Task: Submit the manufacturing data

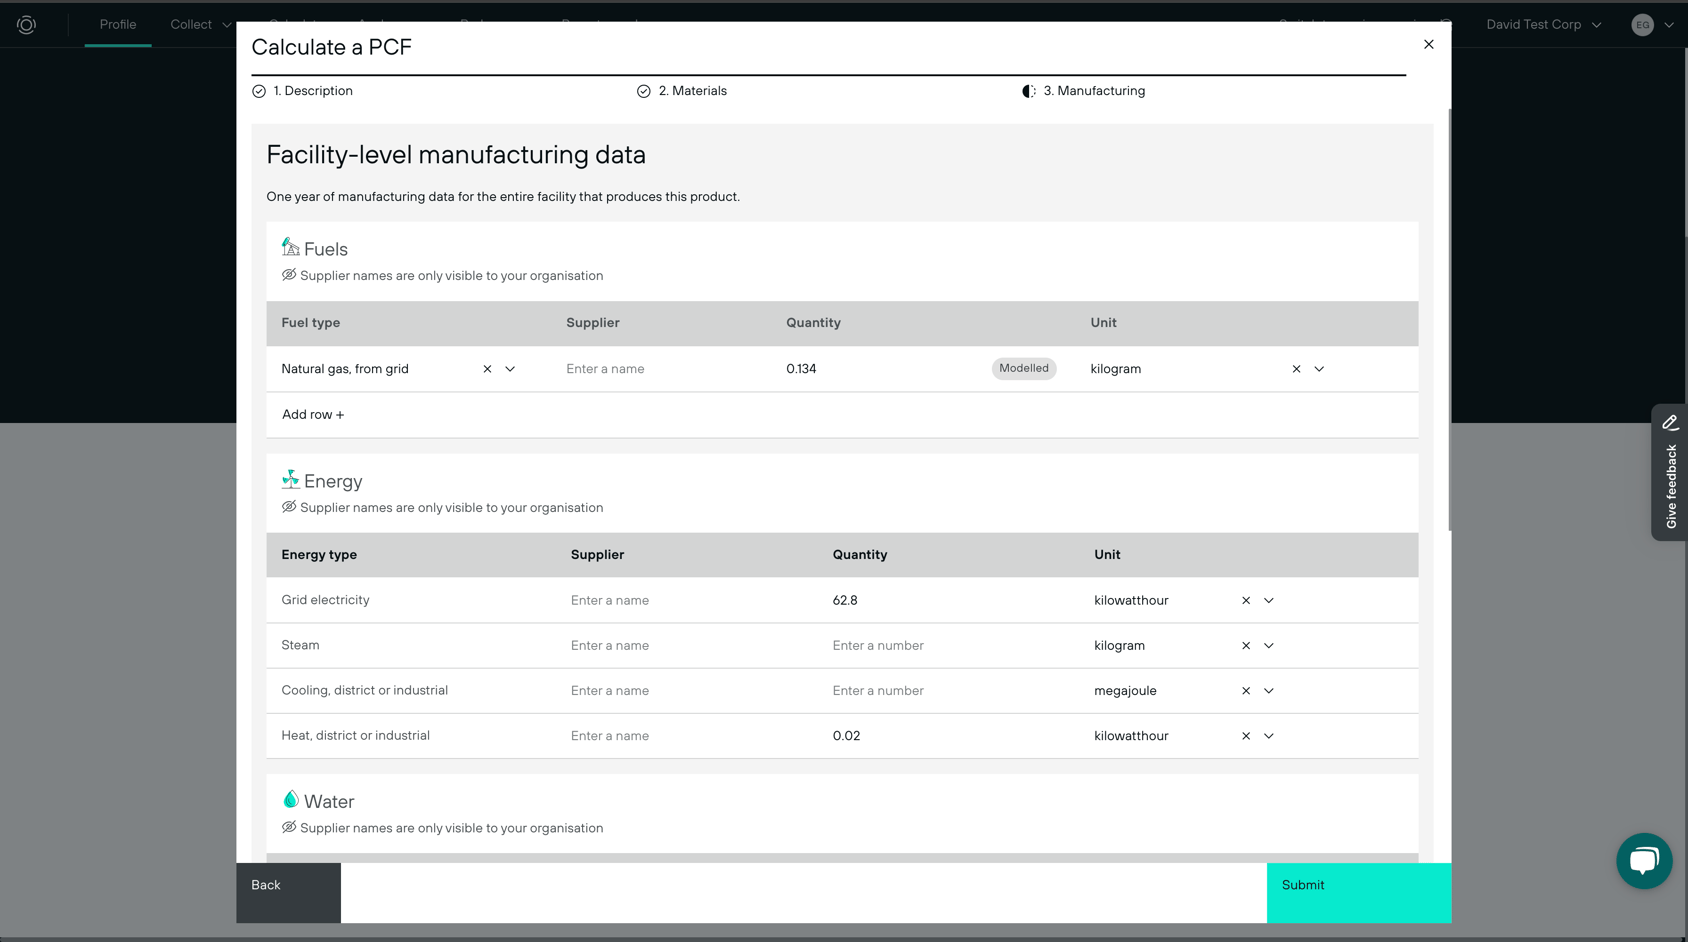Action: click(x=1358, y=892)
